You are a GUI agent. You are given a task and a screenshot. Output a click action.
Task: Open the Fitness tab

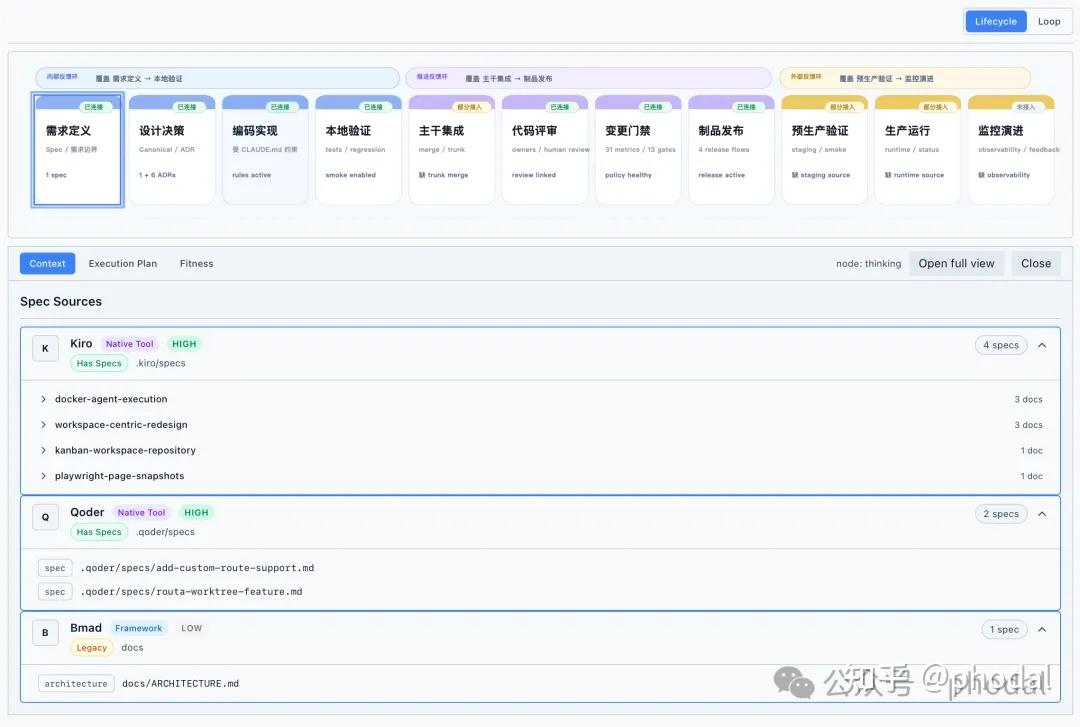196,263
